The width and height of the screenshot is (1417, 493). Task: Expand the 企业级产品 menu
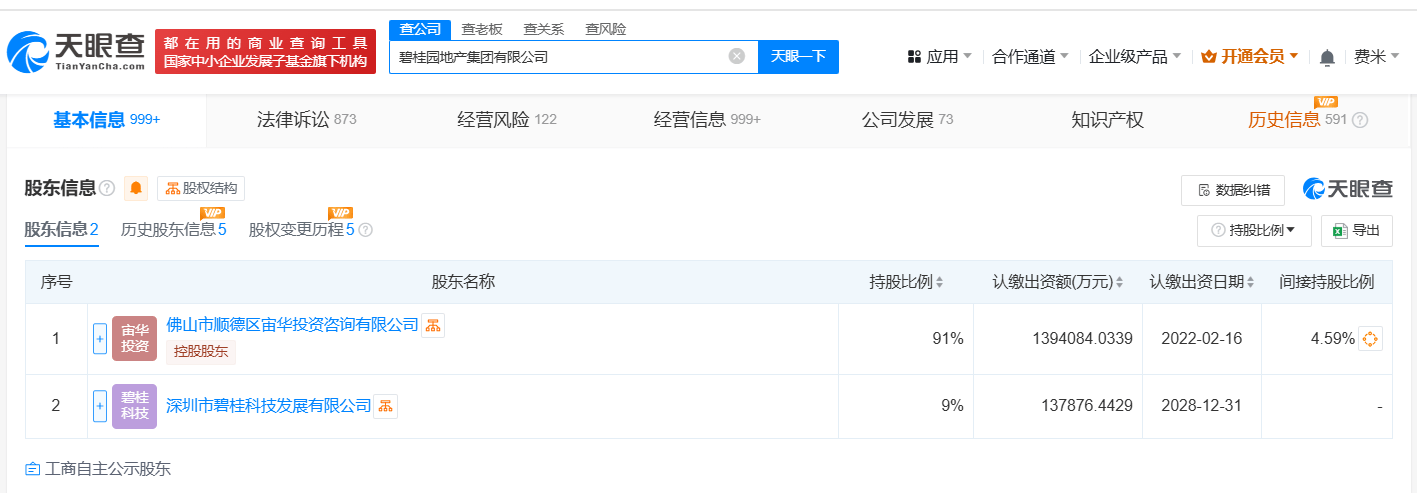click(1134, 57)
